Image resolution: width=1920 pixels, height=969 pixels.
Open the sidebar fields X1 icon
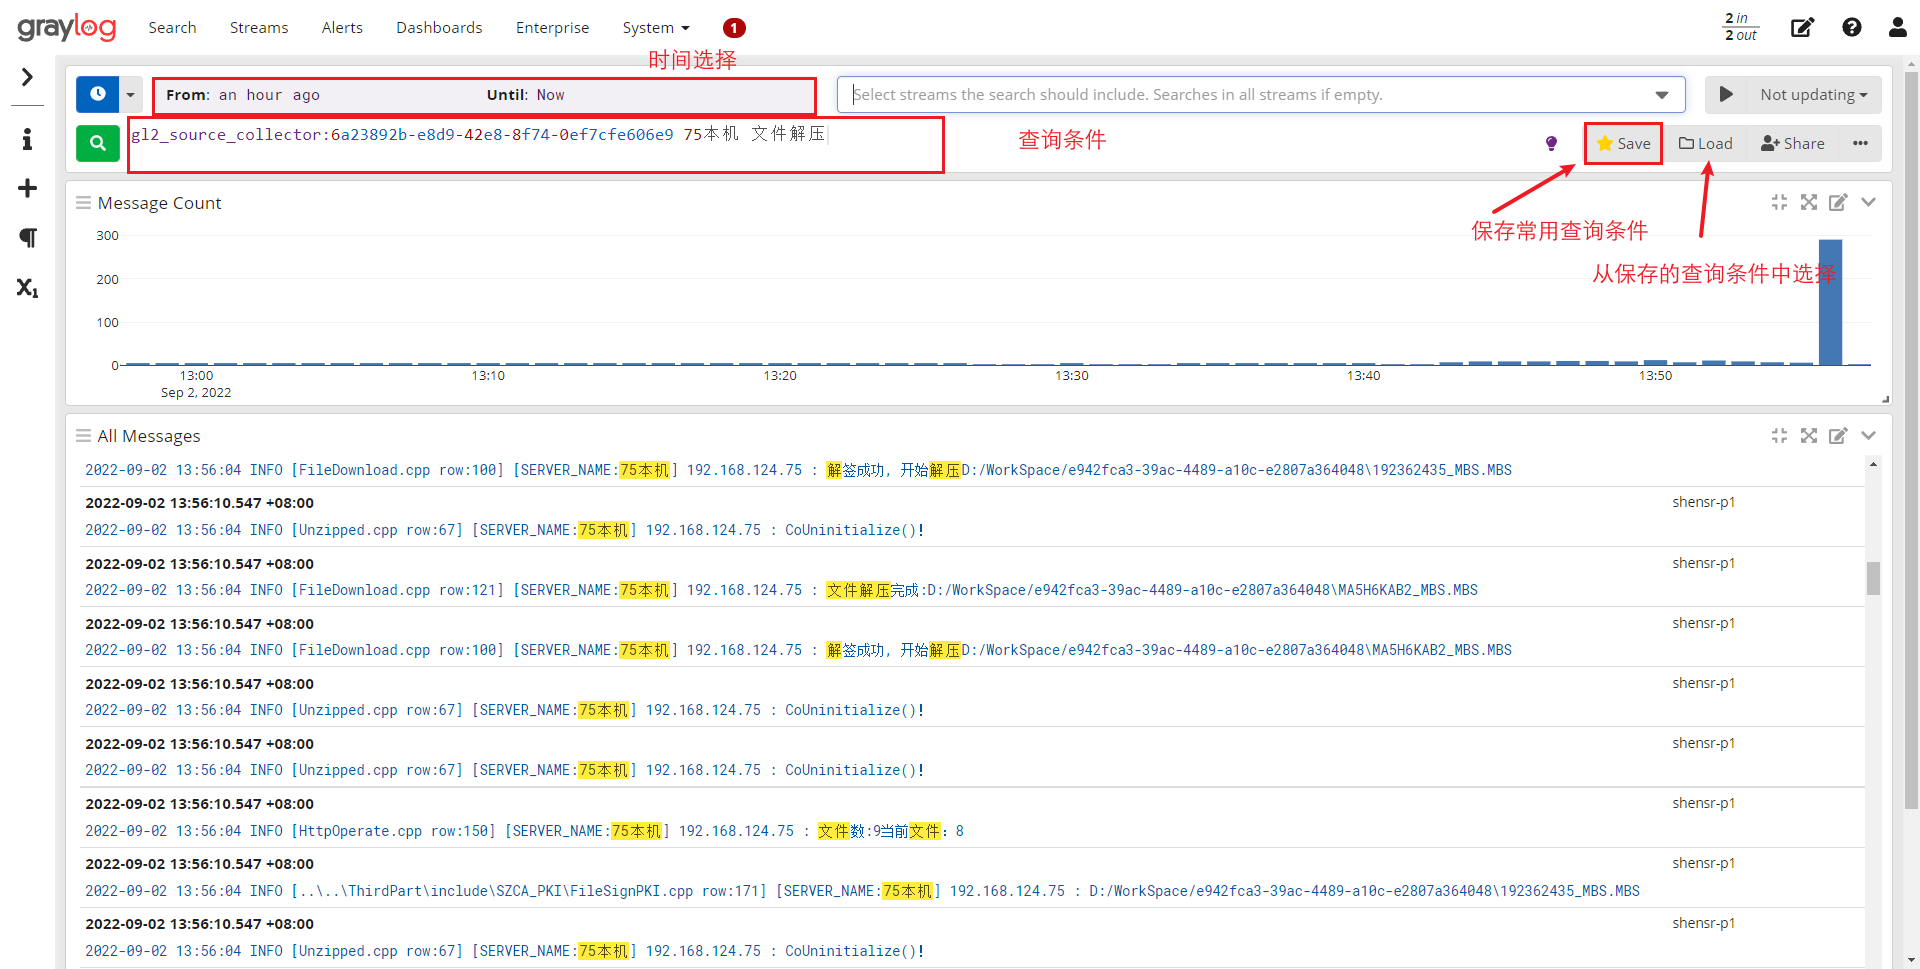point(27,288)
